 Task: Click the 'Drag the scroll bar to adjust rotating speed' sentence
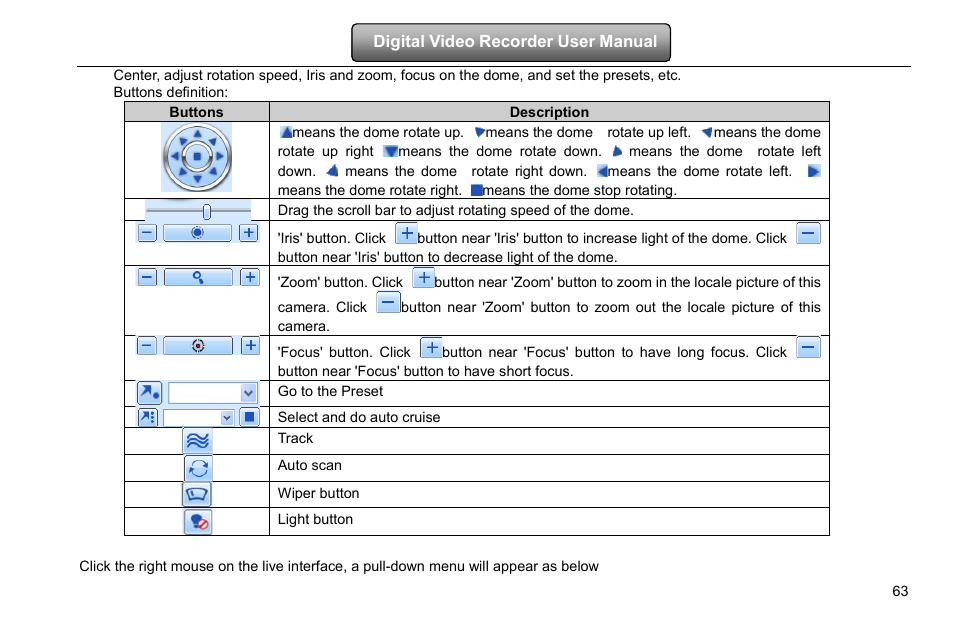point(456,211)
